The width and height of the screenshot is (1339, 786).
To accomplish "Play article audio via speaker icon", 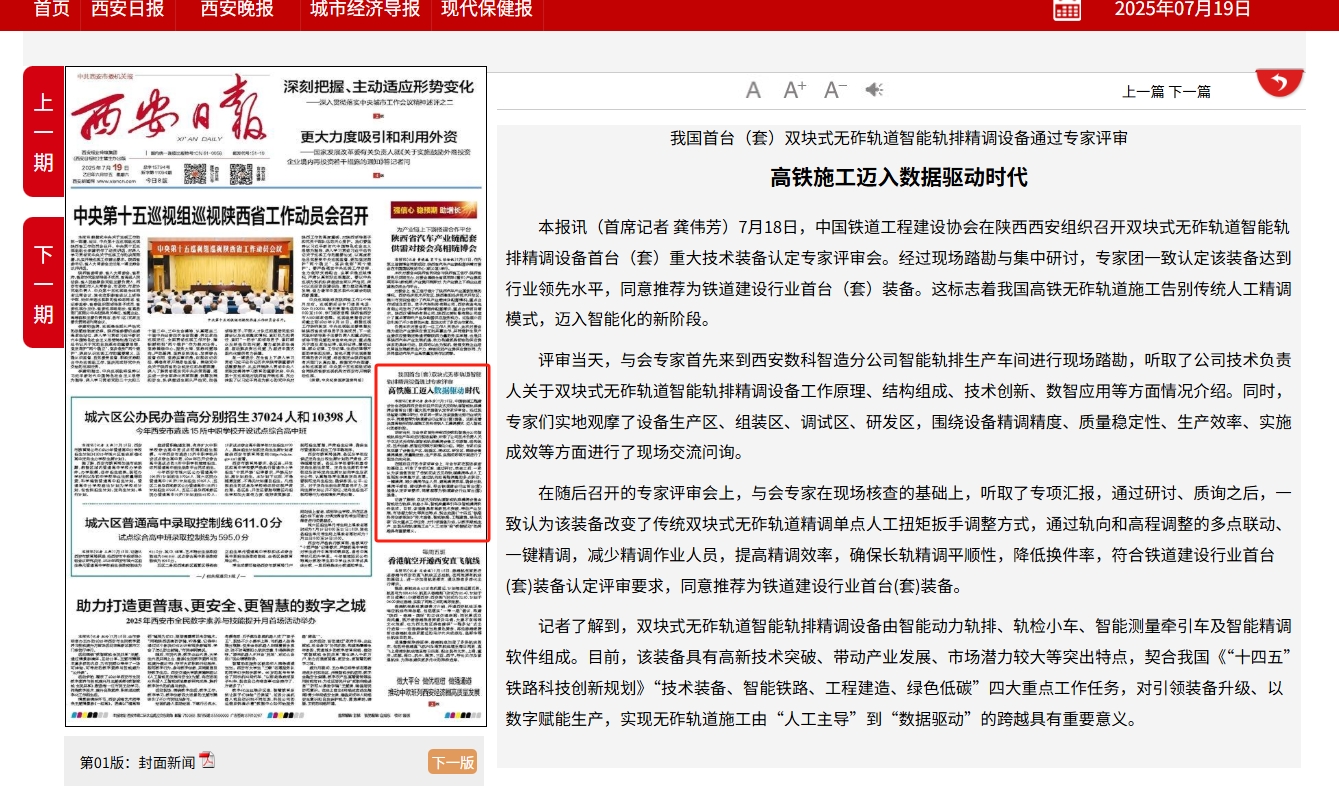I will tap(874, 90).
